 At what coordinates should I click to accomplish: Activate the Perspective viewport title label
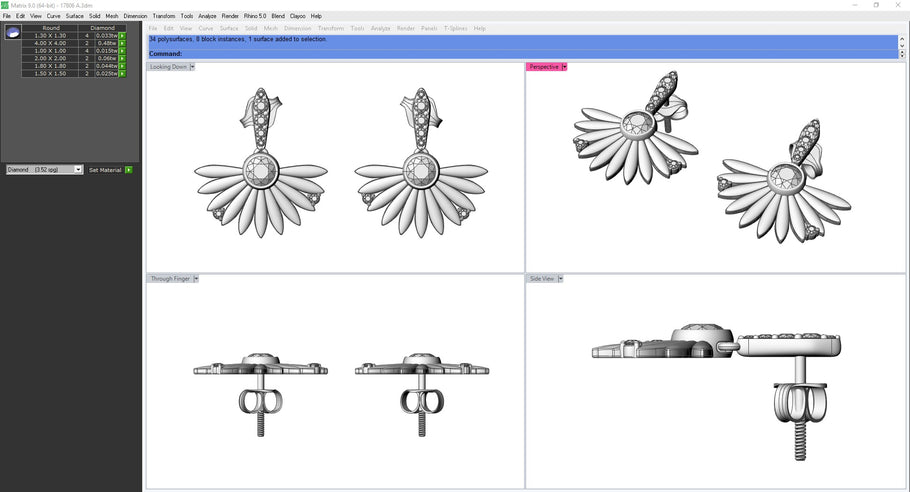pos(543,67)
